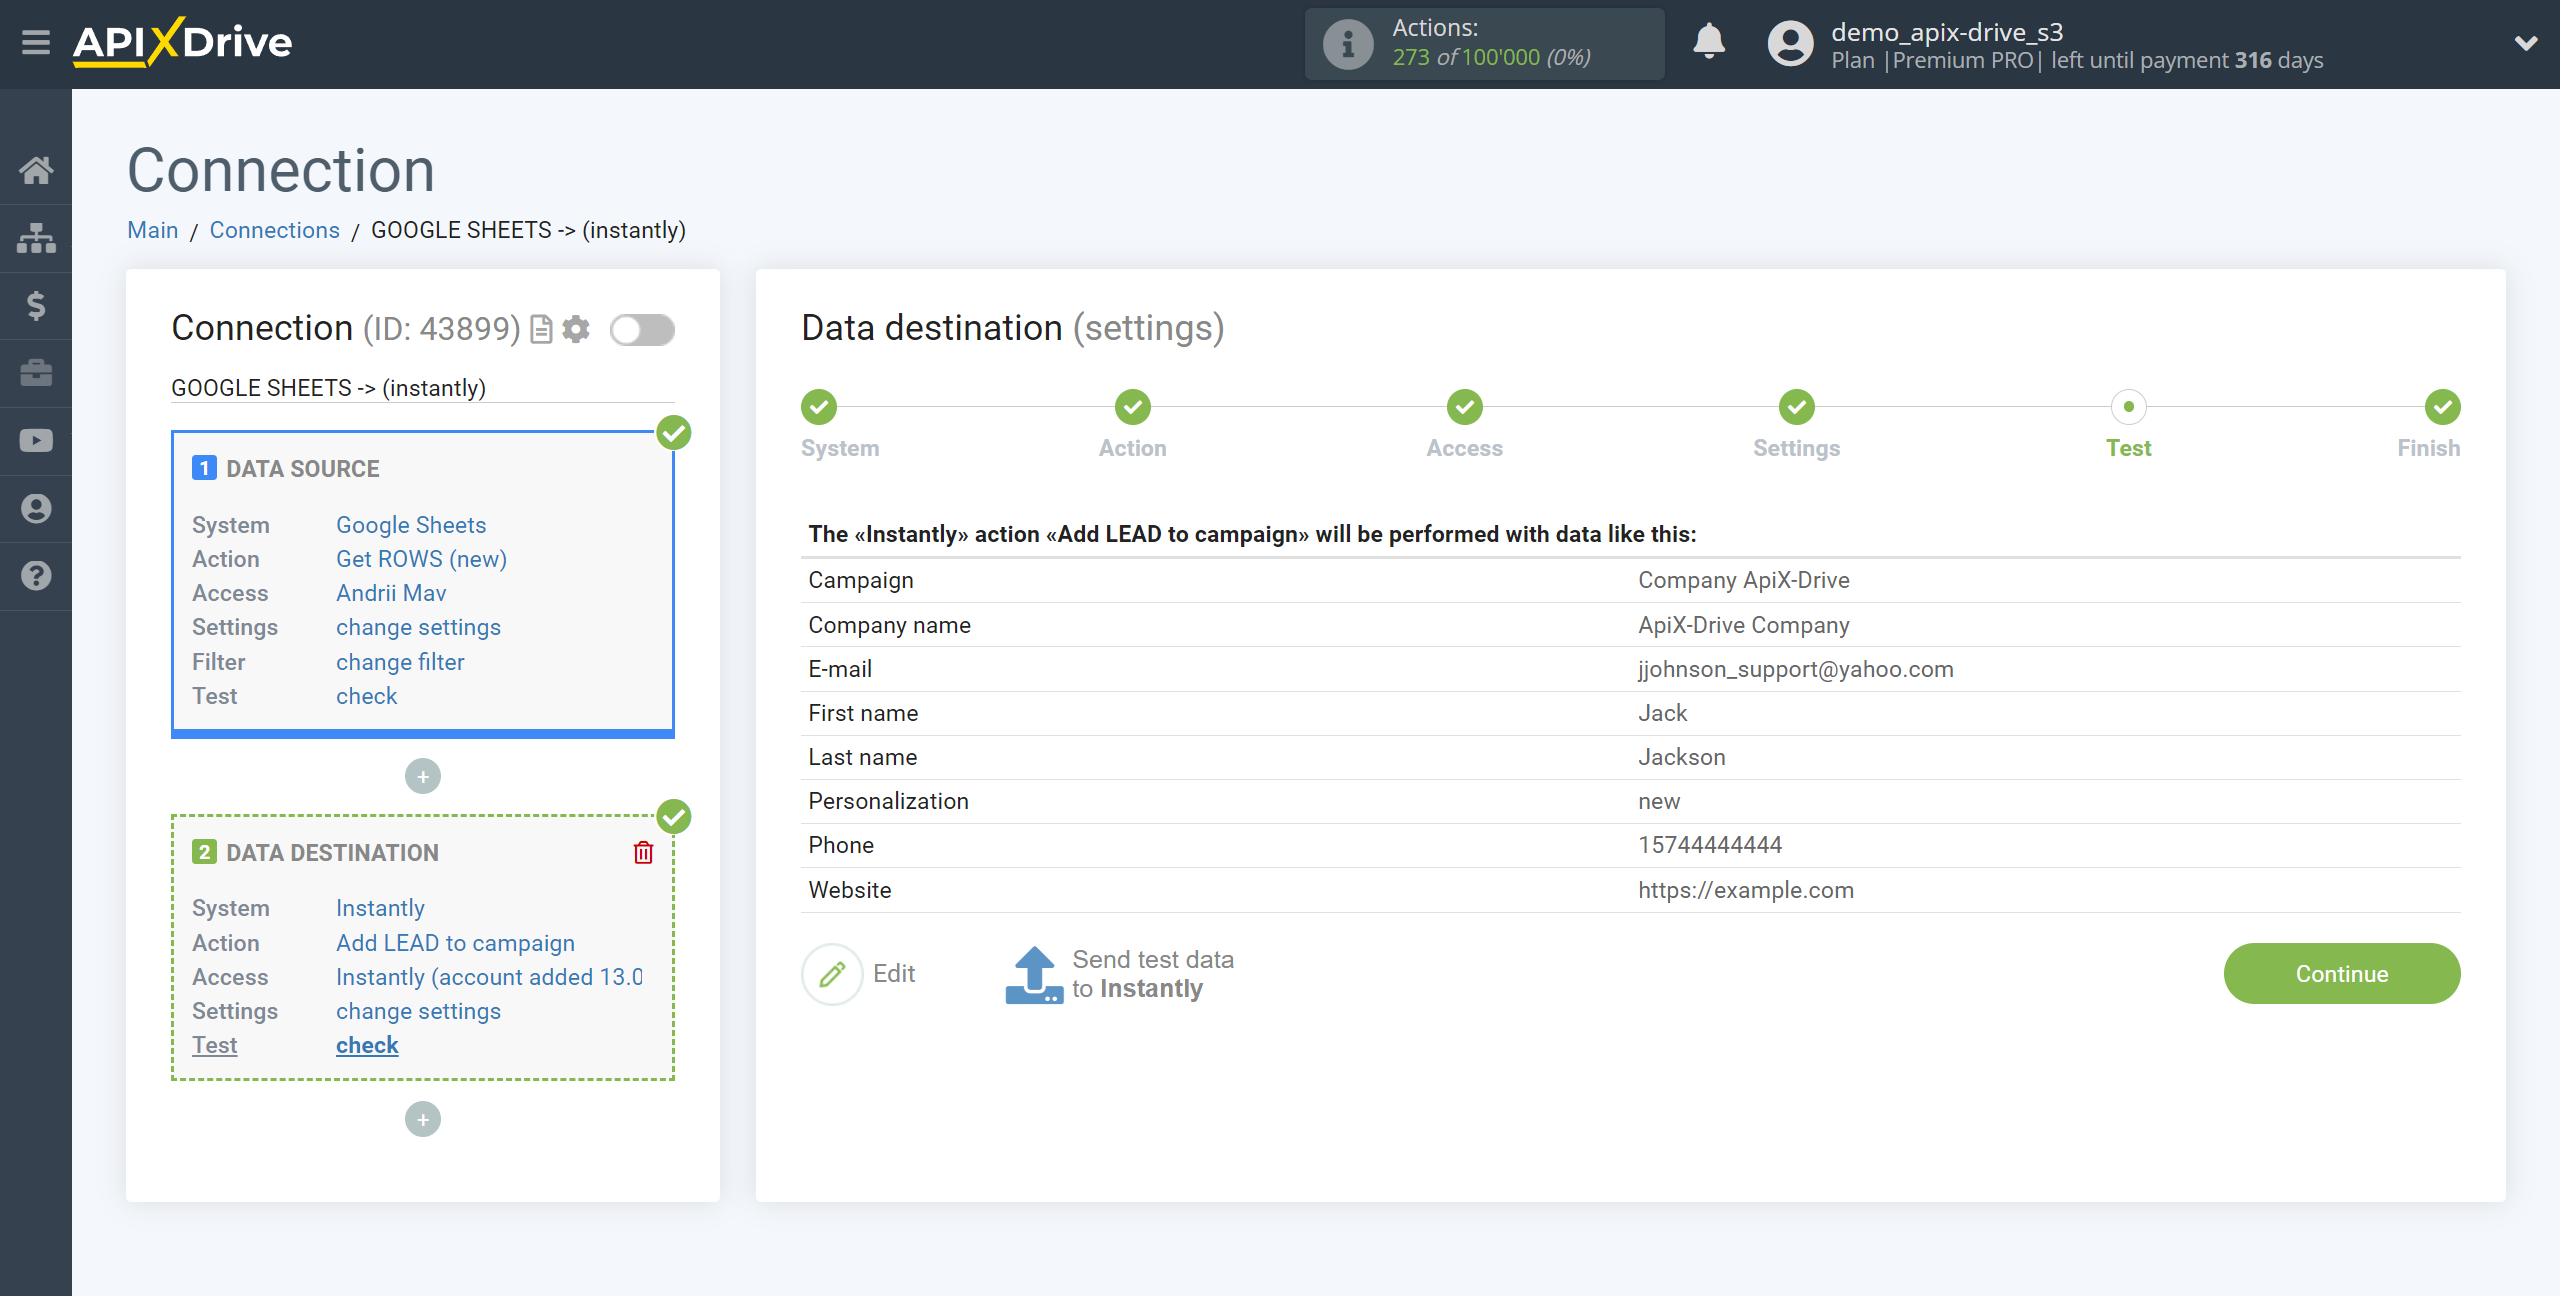Click the Actions counter 273 of 100'000
2560x1296 pixels.
[1491, 57]
